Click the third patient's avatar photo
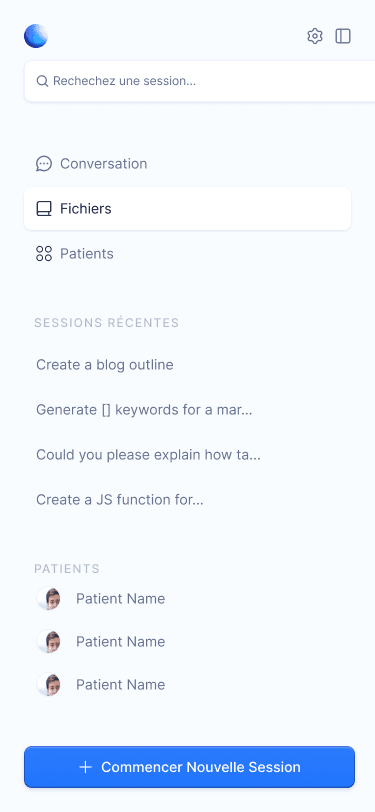Screen dimensions: 375x812 tap(49, 685)
